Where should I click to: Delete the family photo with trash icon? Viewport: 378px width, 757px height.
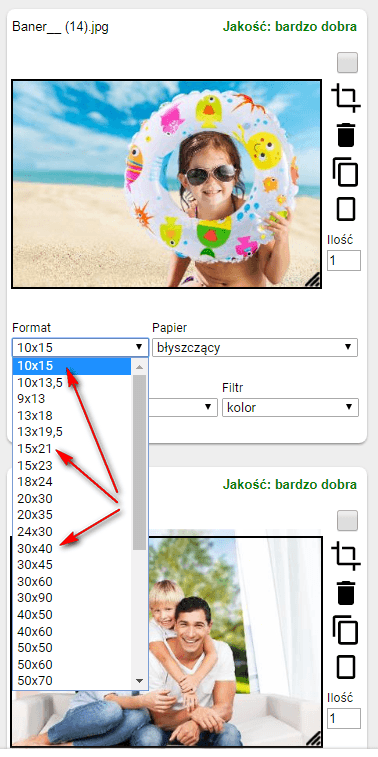[346, 593]
